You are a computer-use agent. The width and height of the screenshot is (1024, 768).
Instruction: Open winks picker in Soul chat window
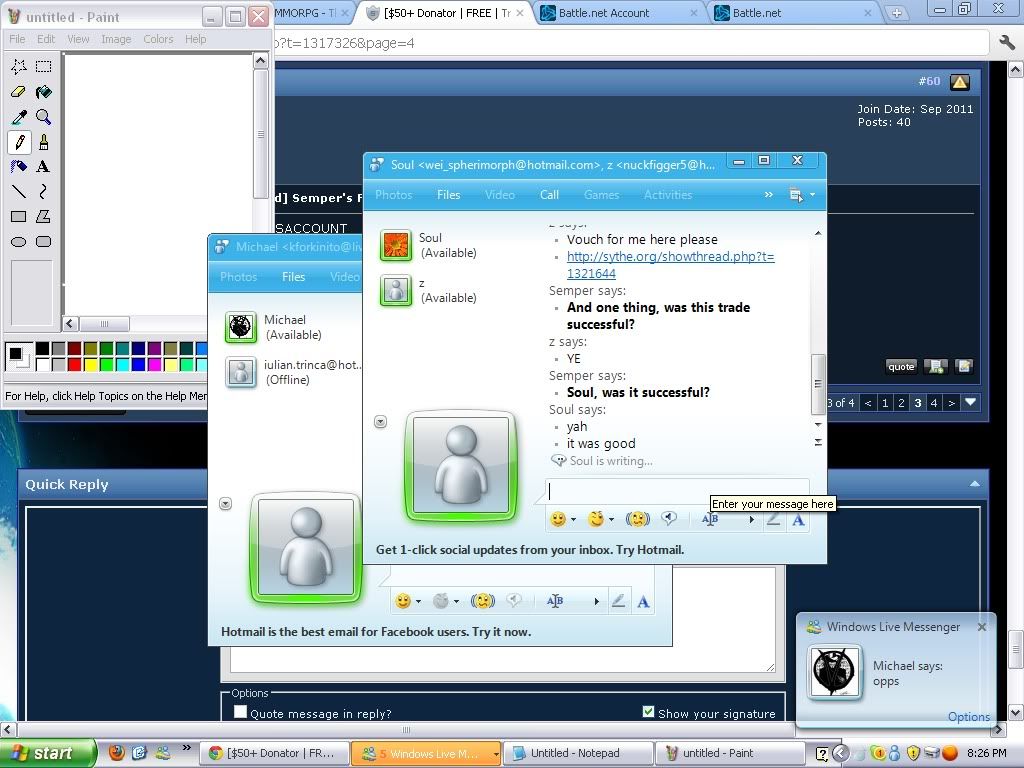596,519
